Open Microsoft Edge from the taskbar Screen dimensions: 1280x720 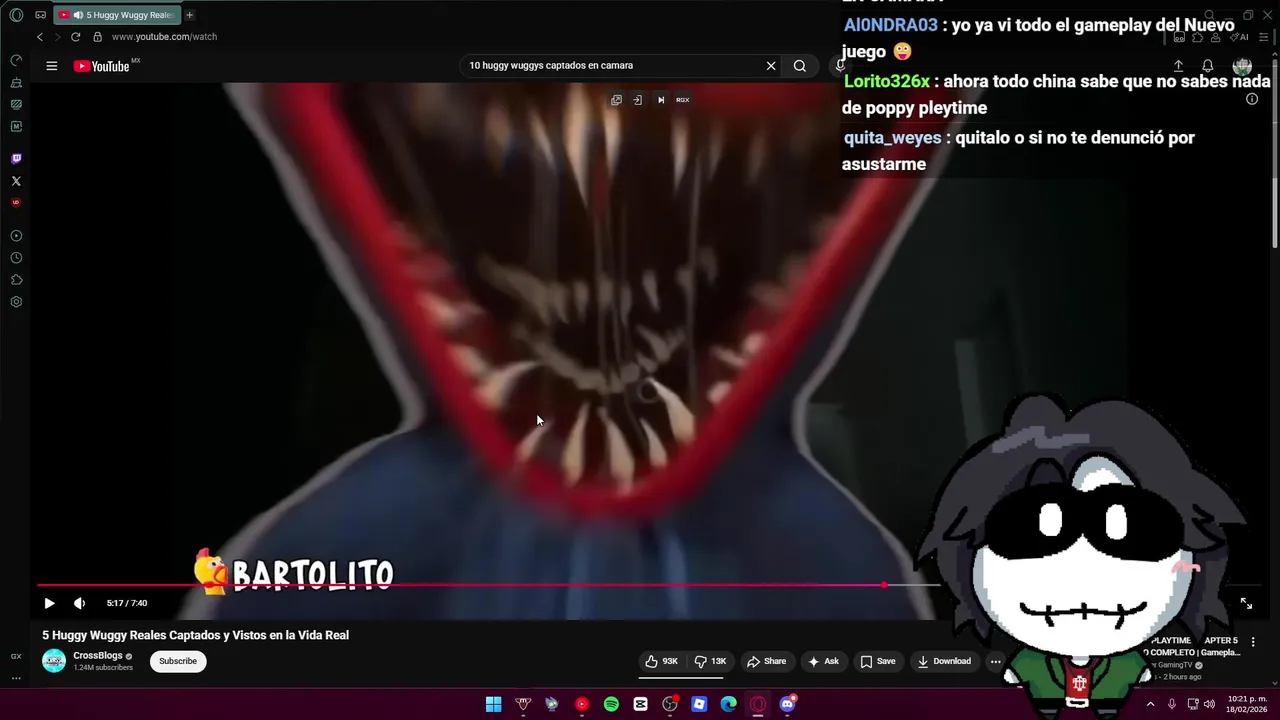pyautogui.click(x=728, y=704)
